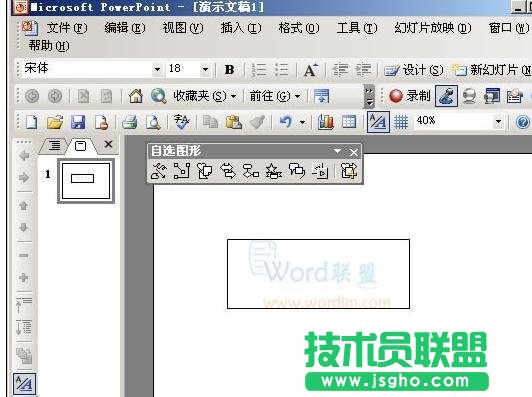Open Stars and Banners in 自选图形 toolbar
This screenshot has height=397, width=532.
click(273, 171)
